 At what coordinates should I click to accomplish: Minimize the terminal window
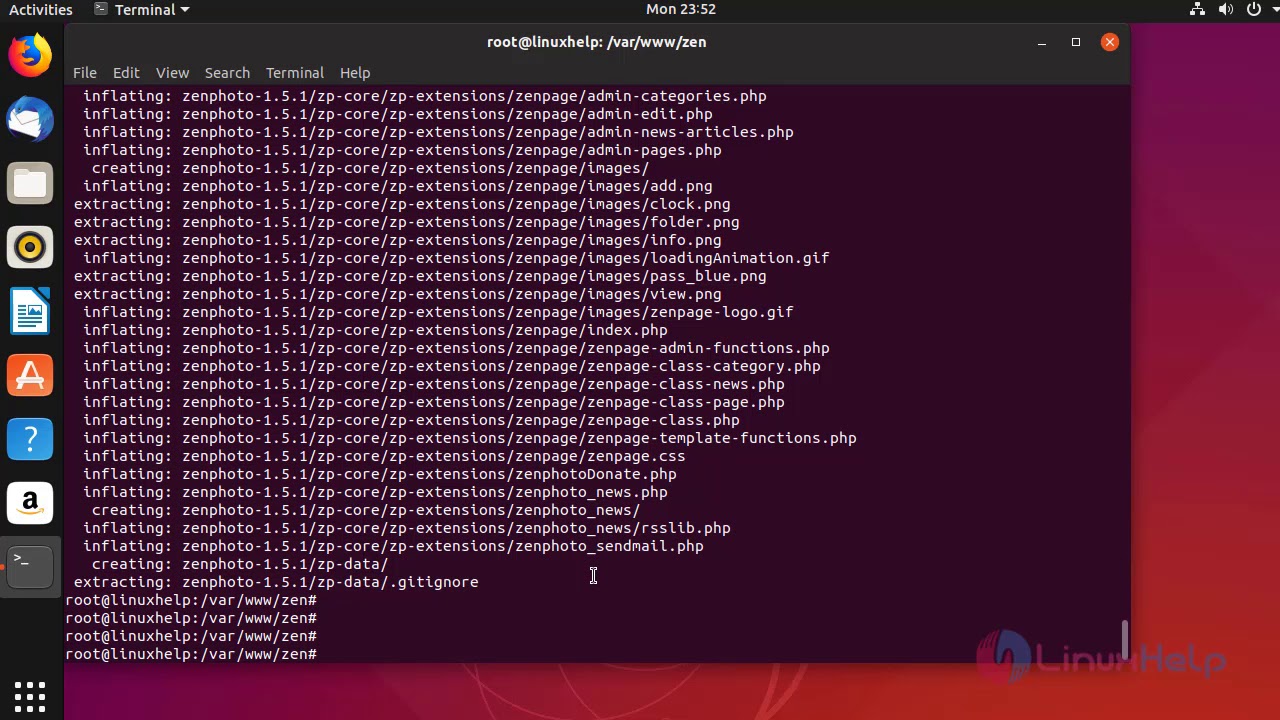click(1042, 42)
